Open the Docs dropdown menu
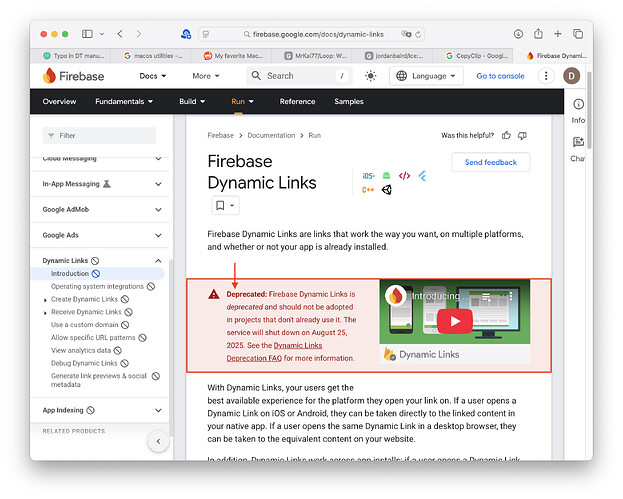 coord(153,76)
